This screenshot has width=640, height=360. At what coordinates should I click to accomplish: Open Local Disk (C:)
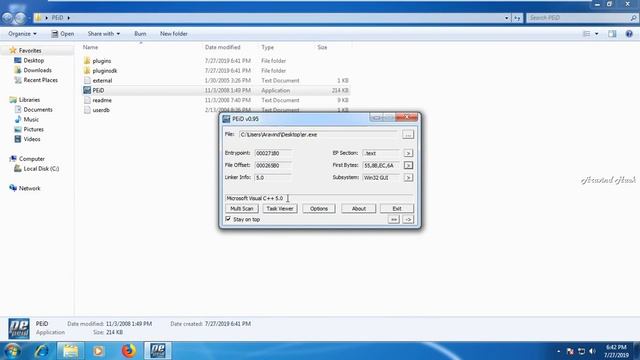tap(41, 169)
